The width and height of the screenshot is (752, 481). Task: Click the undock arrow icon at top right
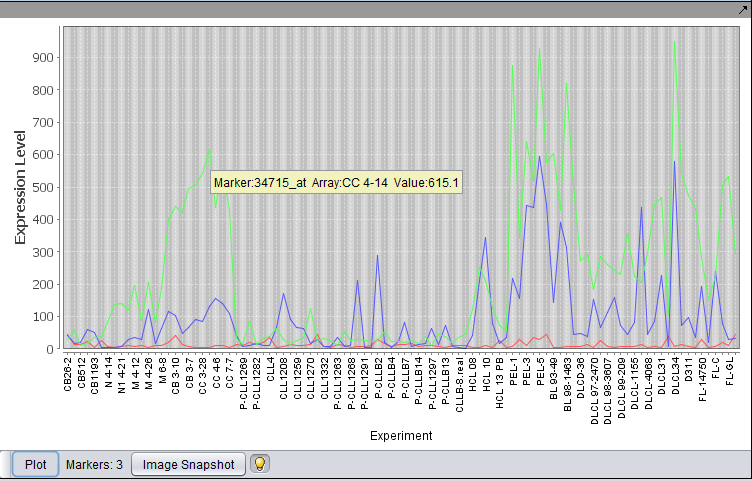(742, 8)
